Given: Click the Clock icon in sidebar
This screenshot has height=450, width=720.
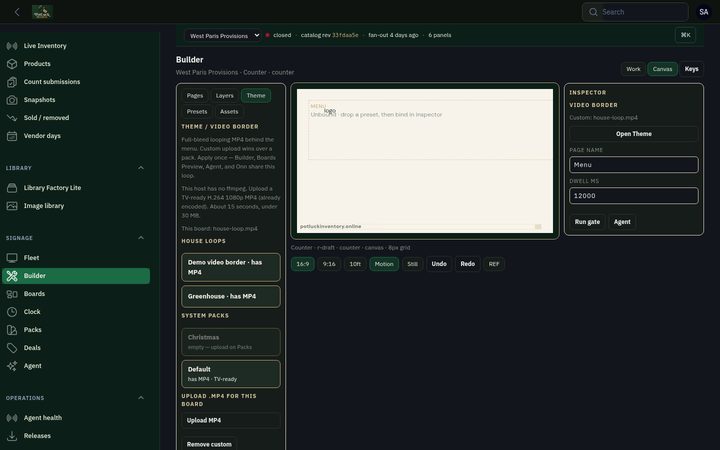Looking at the screenshot, I should click(12, 312).
